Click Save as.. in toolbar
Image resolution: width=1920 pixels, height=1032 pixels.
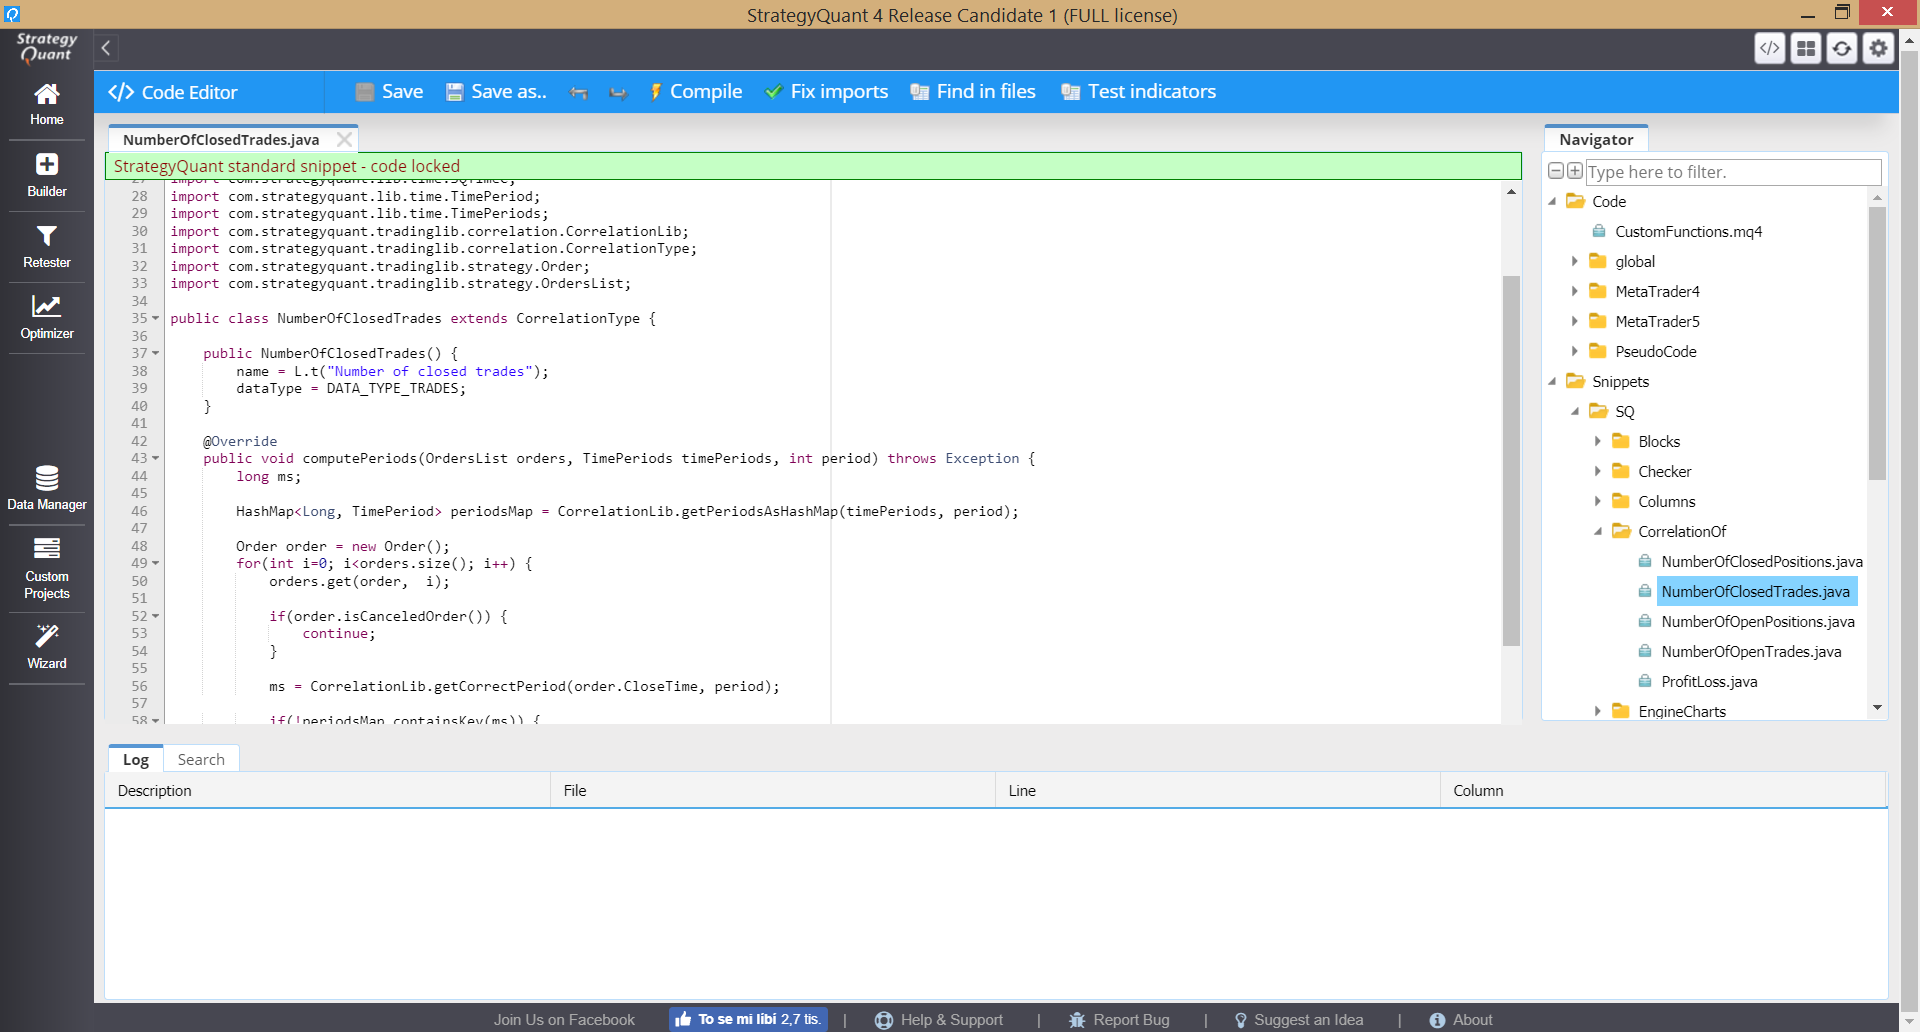[x=496, y=92]
